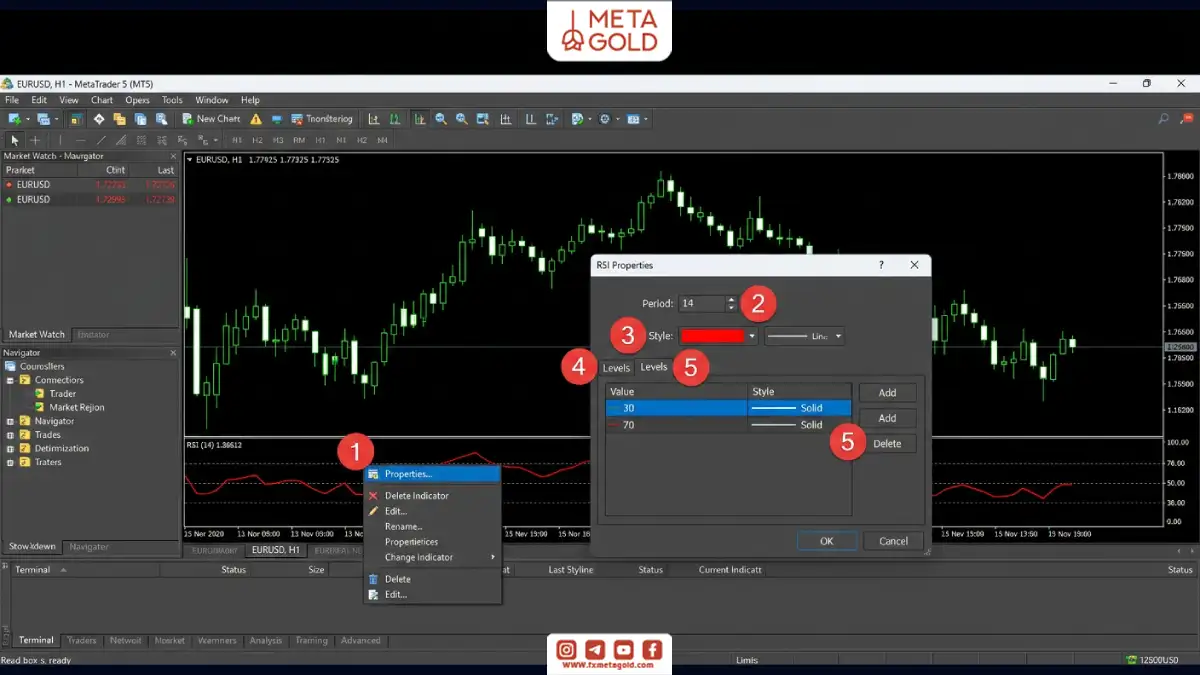
Task: Click the yellow warning triangle icon
Action: pyautogui.click(x=256, y=119)
